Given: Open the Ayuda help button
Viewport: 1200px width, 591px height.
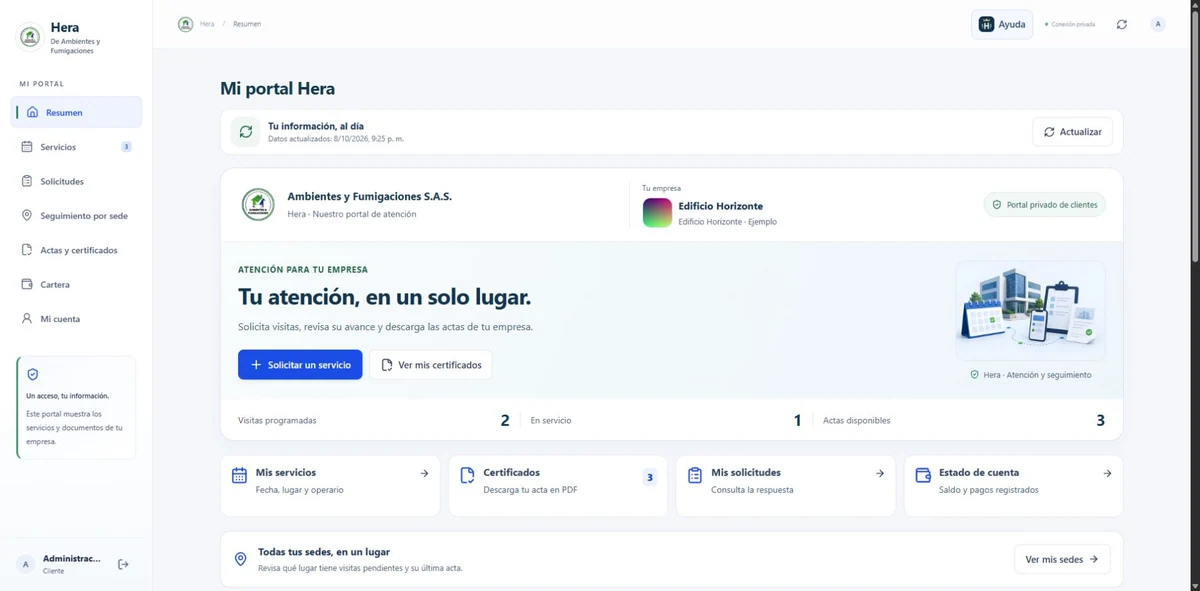Looking at the screenshot, I should point(1002,24).
